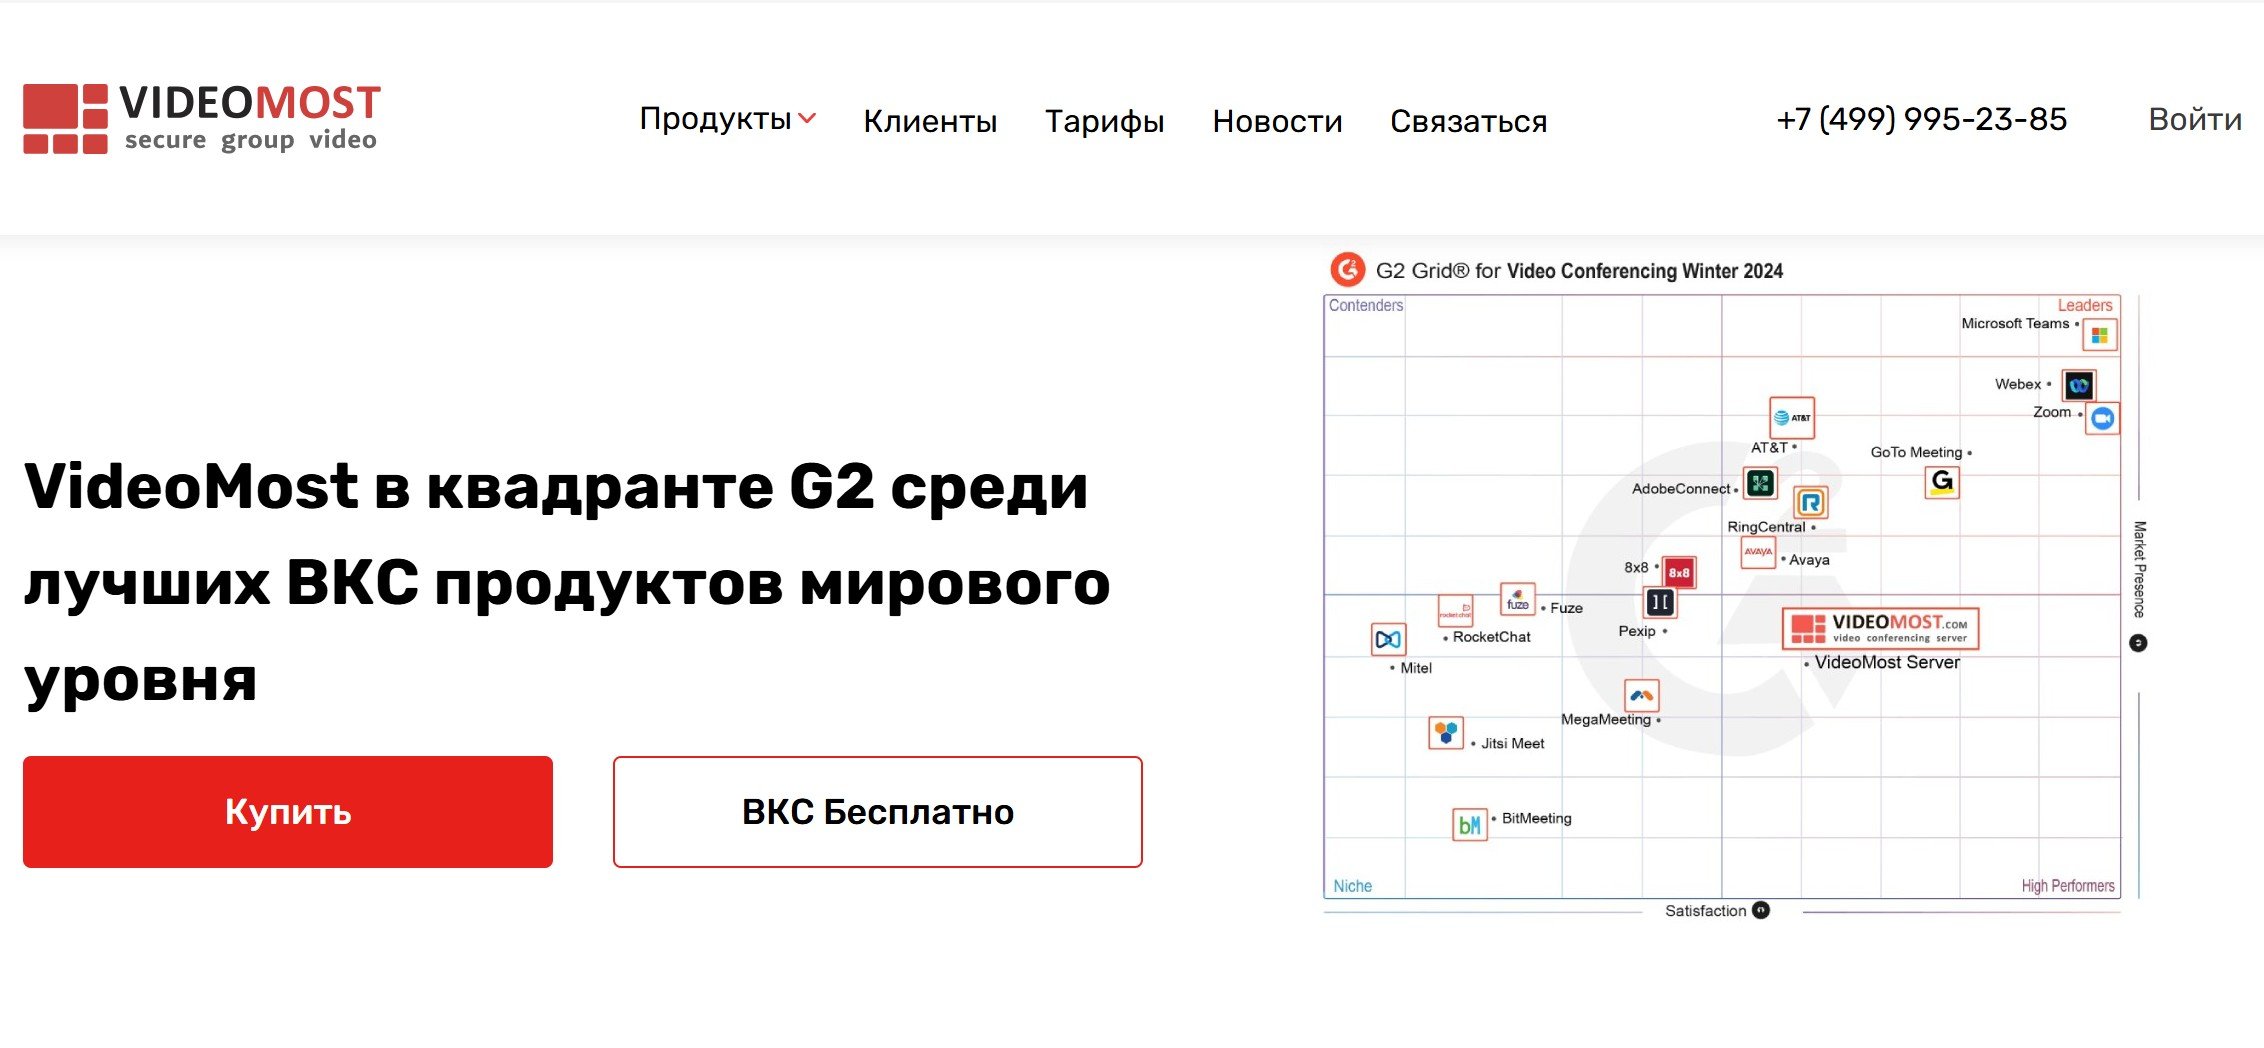This screenshot has width=2264, height=1048.
Task: Click the Market Presence axis info icon
Action: [2138, 643]
